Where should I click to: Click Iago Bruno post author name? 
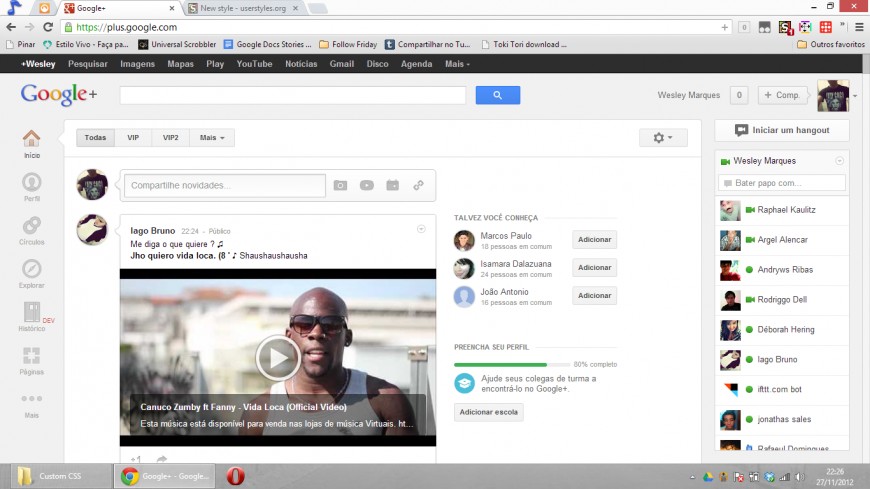(x=153, y=231)
